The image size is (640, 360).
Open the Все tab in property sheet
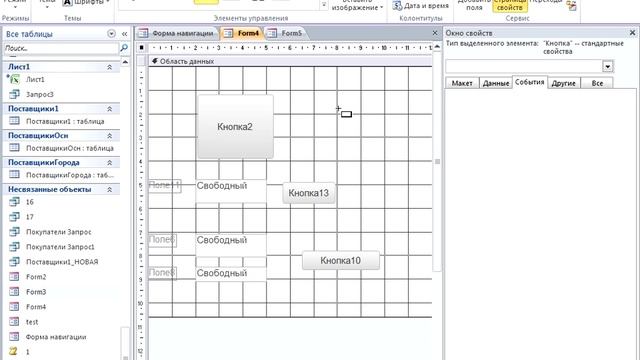coord(597,83)
